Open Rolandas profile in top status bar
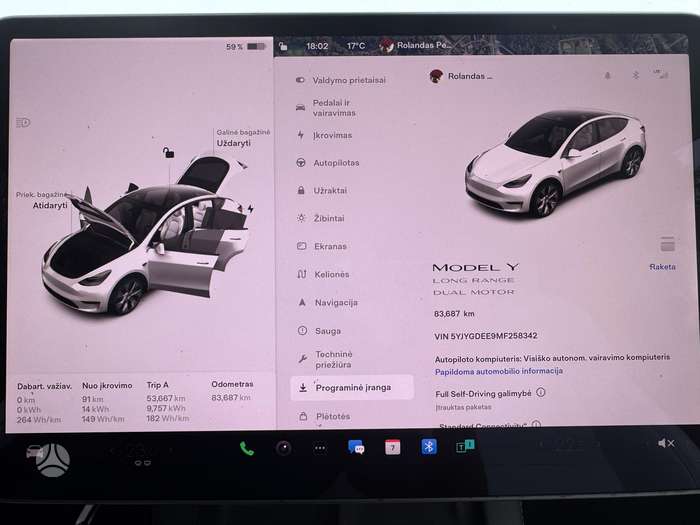 click(x=415, y=45)
